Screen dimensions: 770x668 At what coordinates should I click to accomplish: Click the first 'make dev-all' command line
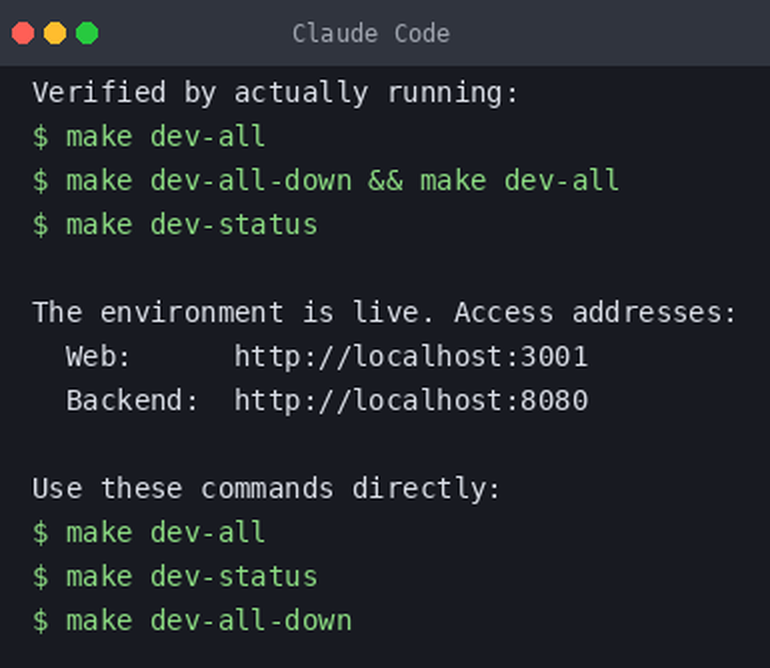point(149,136)
